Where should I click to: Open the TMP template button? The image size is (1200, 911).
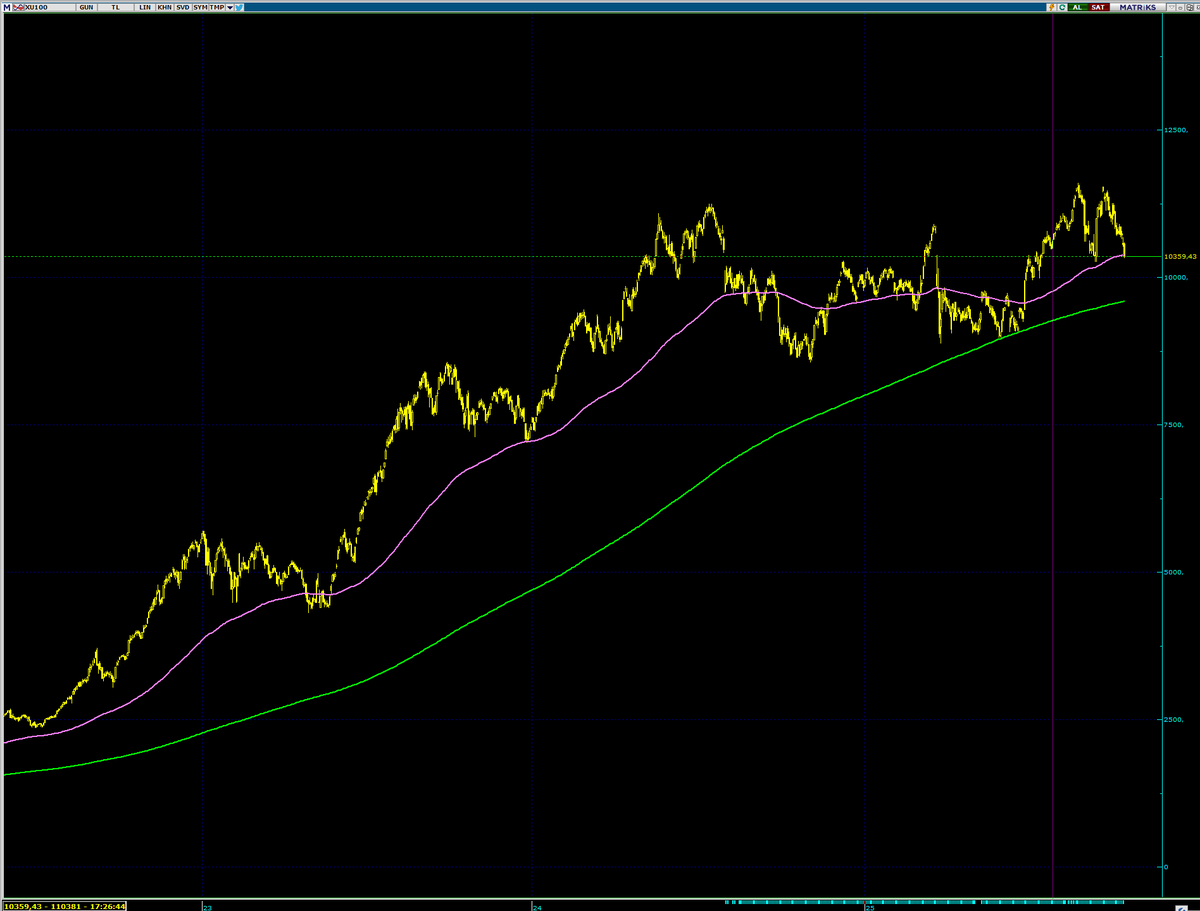tap(217, 7)
